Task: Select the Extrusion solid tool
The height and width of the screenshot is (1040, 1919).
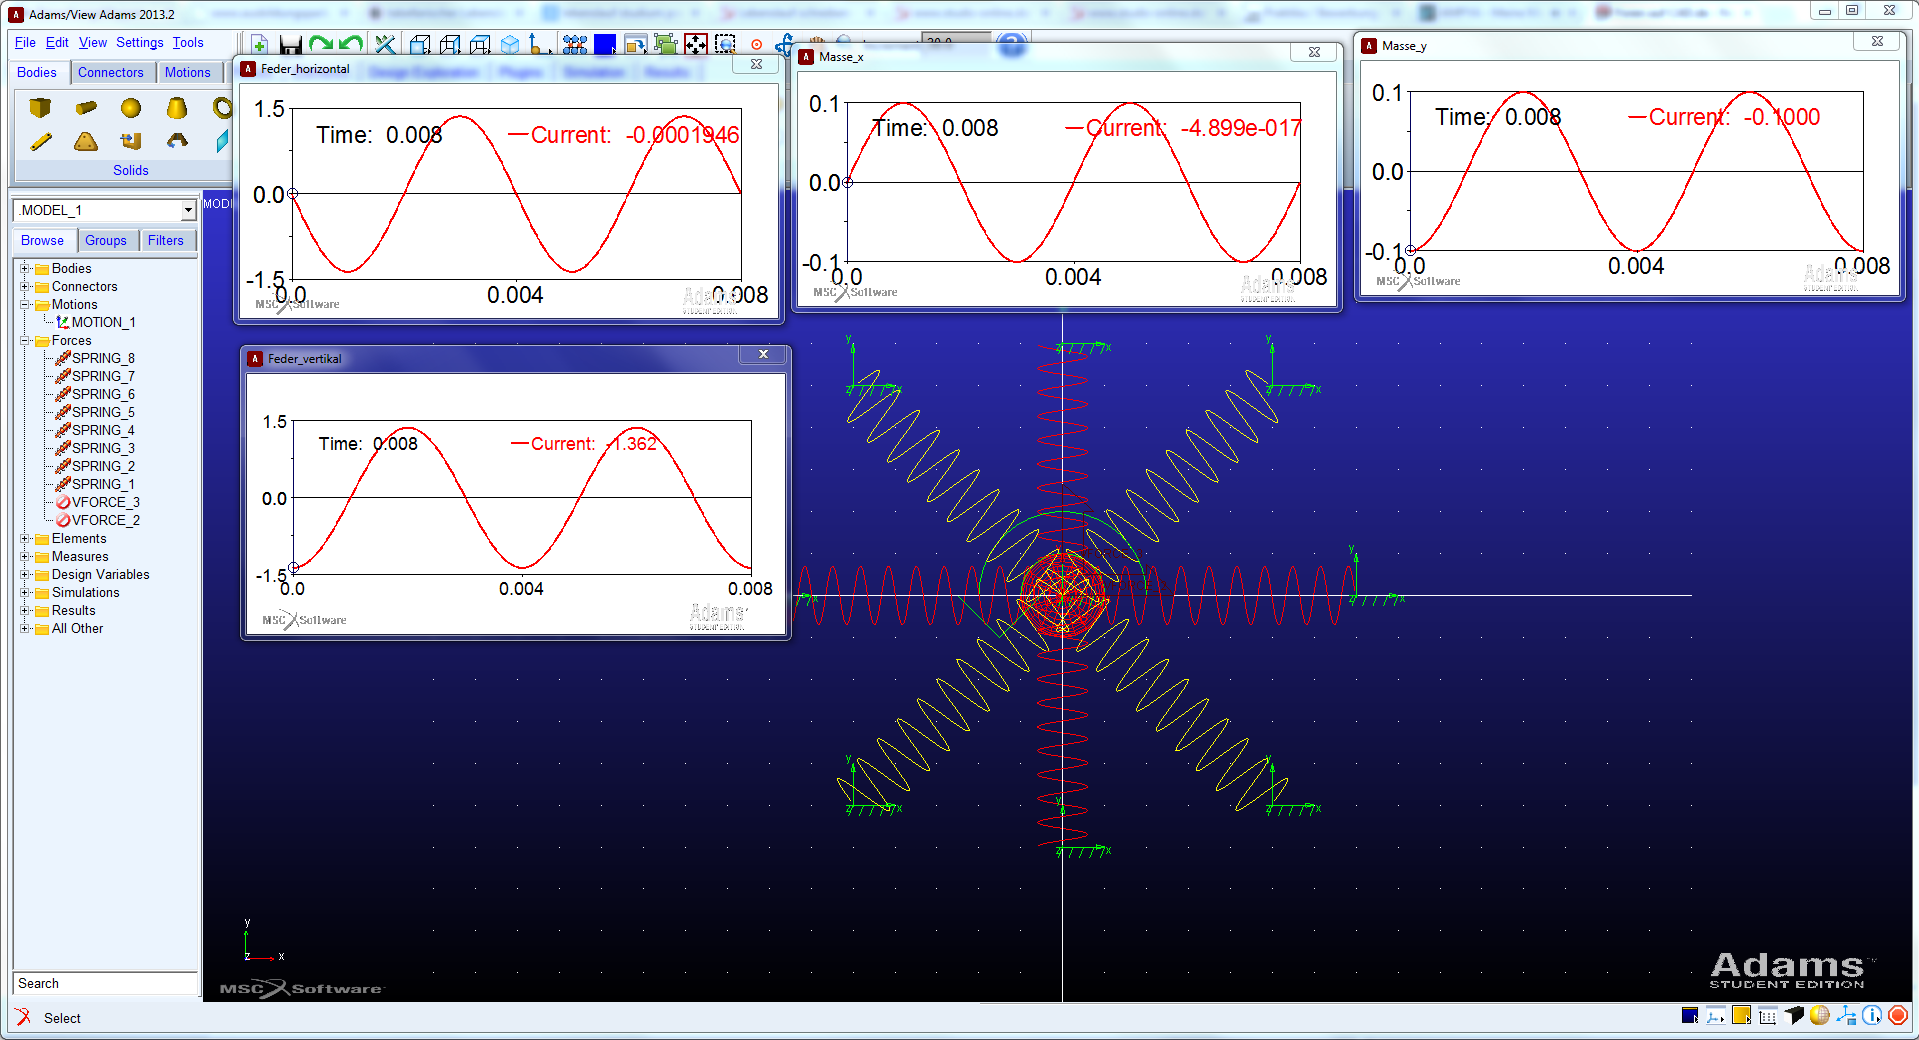Action: (131, 142)
